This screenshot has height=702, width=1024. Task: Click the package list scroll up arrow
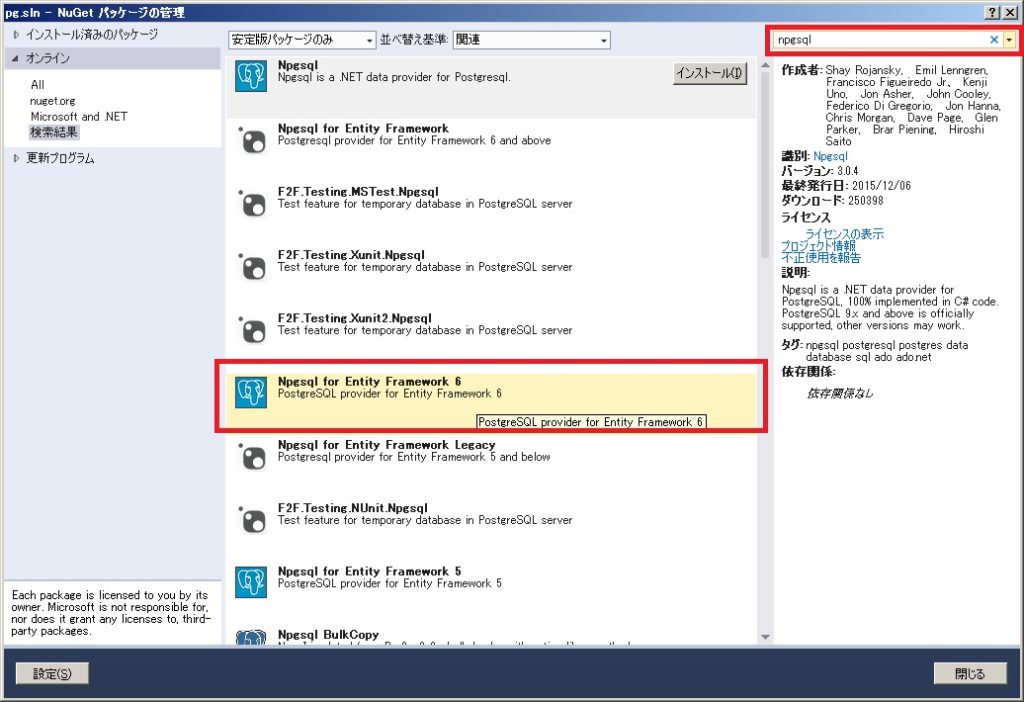[x=765, y=65]
